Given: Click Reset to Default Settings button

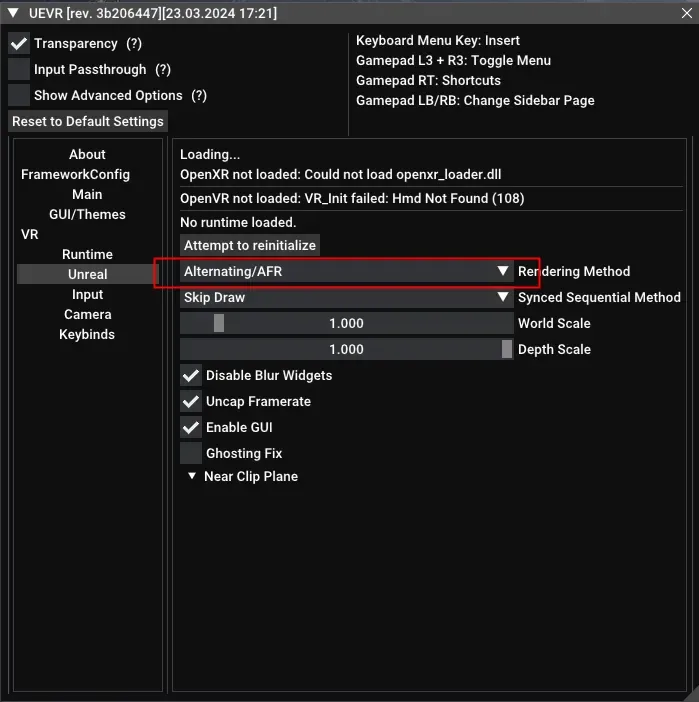Looking at the screenshot, I should pos(88,121).
